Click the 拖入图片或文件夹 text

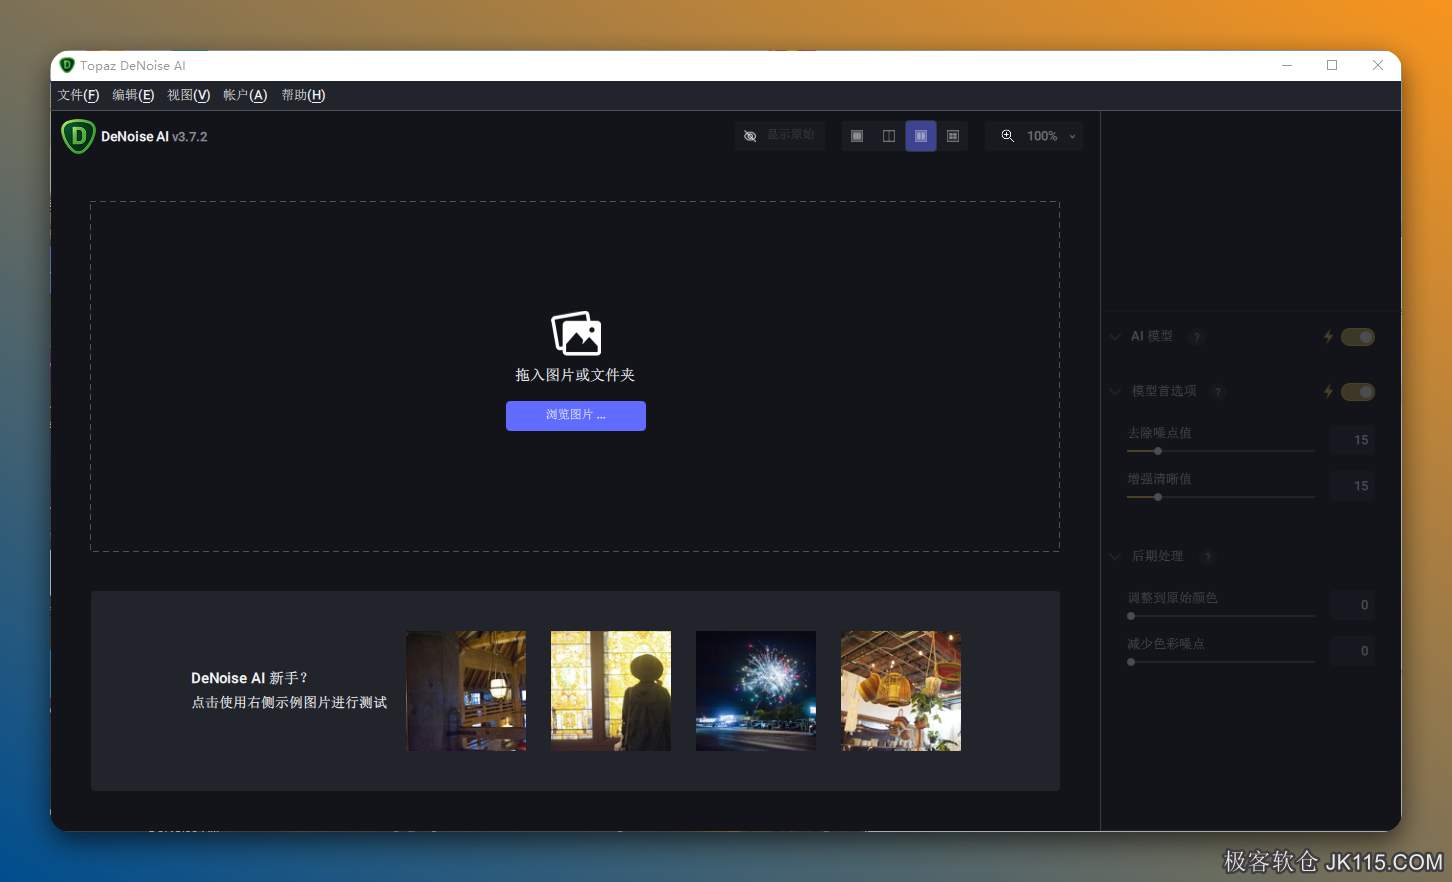click(575, 375)
